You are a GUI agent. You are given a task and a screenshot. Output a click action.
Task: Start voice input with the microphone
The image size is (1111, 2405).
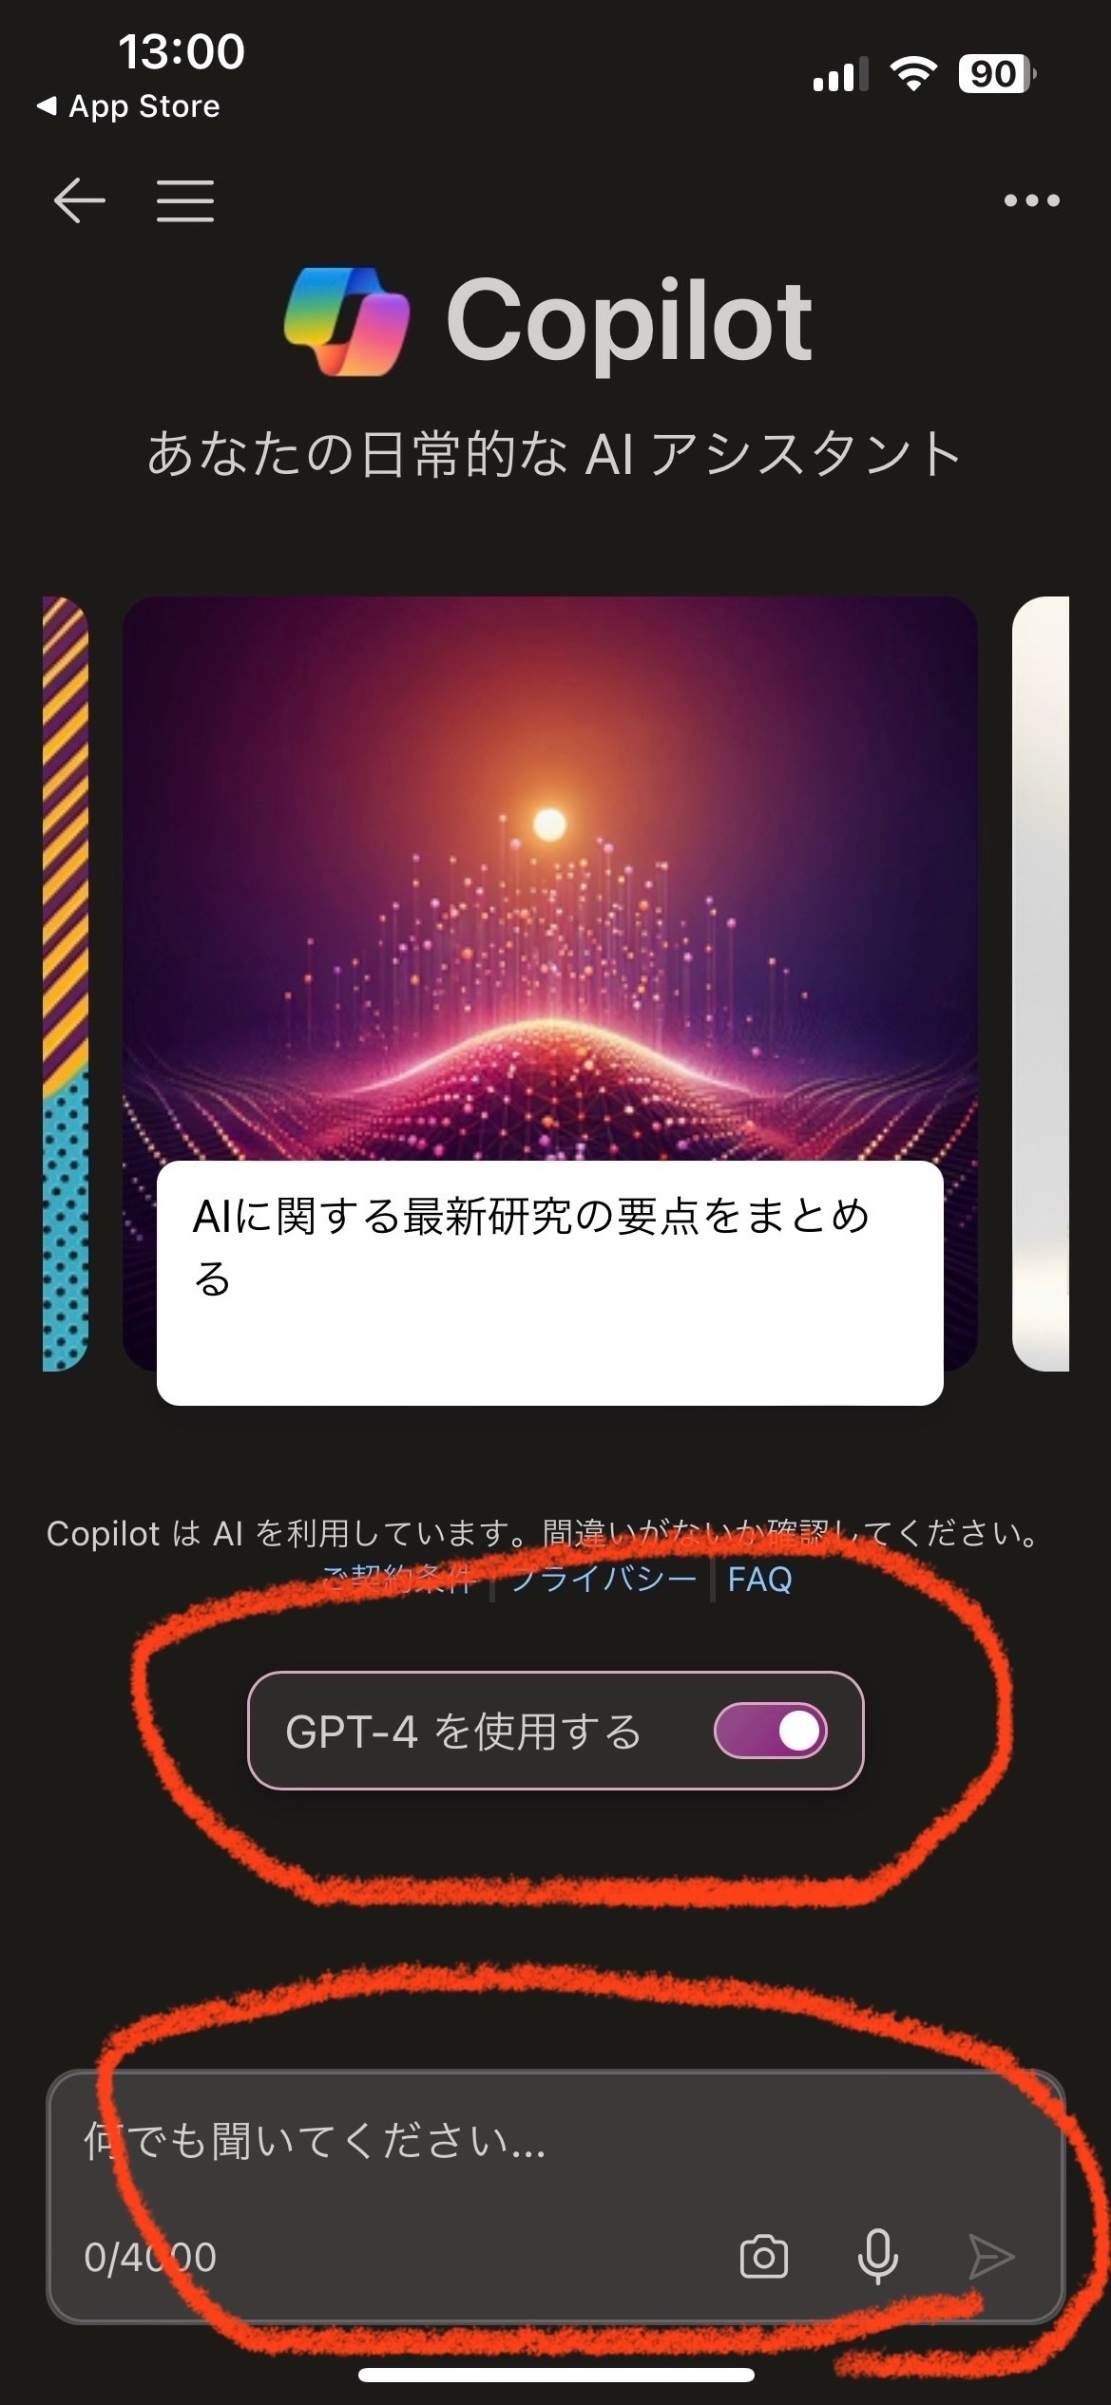point(878,2257)
